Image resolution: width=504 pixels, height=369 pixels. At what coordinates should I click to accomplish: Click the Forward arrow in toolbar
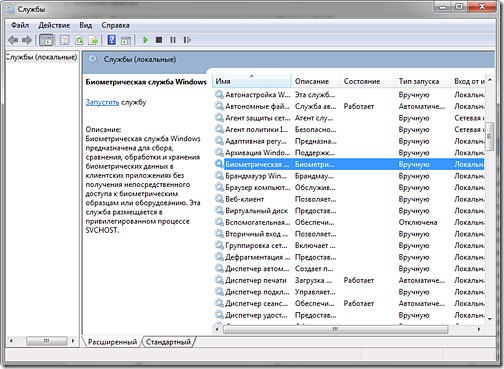pos(27,40)
